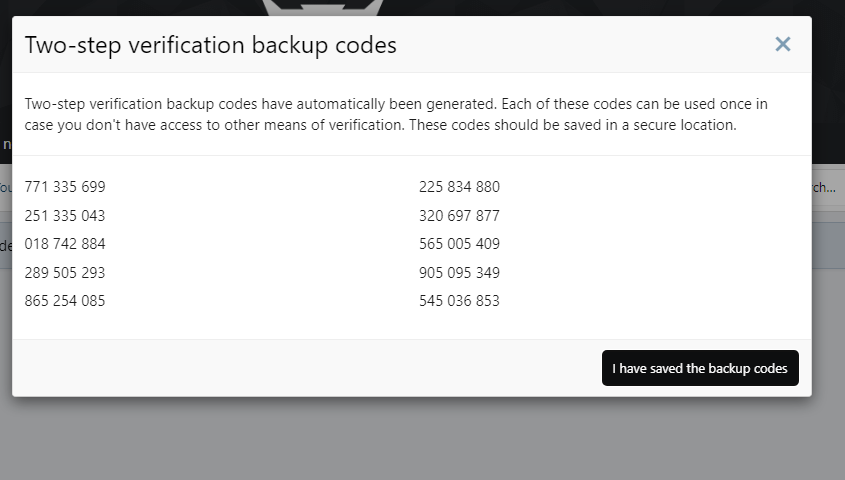Image resolution: width=845 pixels, height=480 pixels.
Task: Click the partially hidden link at left edge
Action: (x=6, y=188)
